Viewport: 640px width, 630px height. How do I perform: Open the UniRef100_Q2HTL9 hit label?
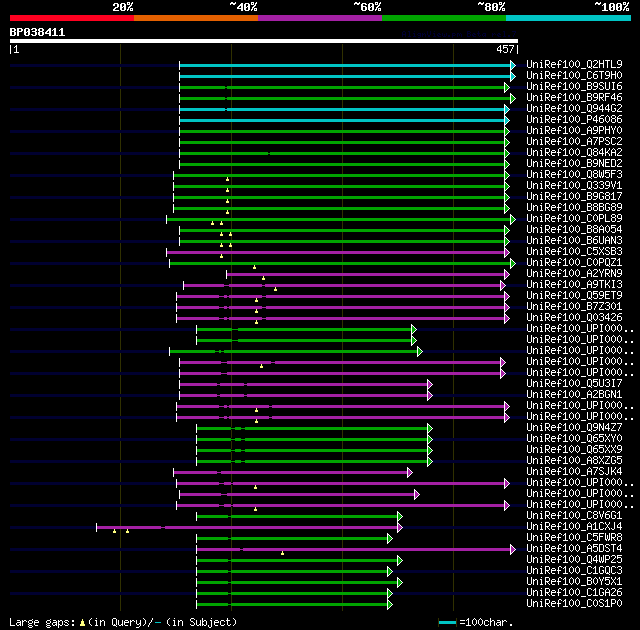574,64
